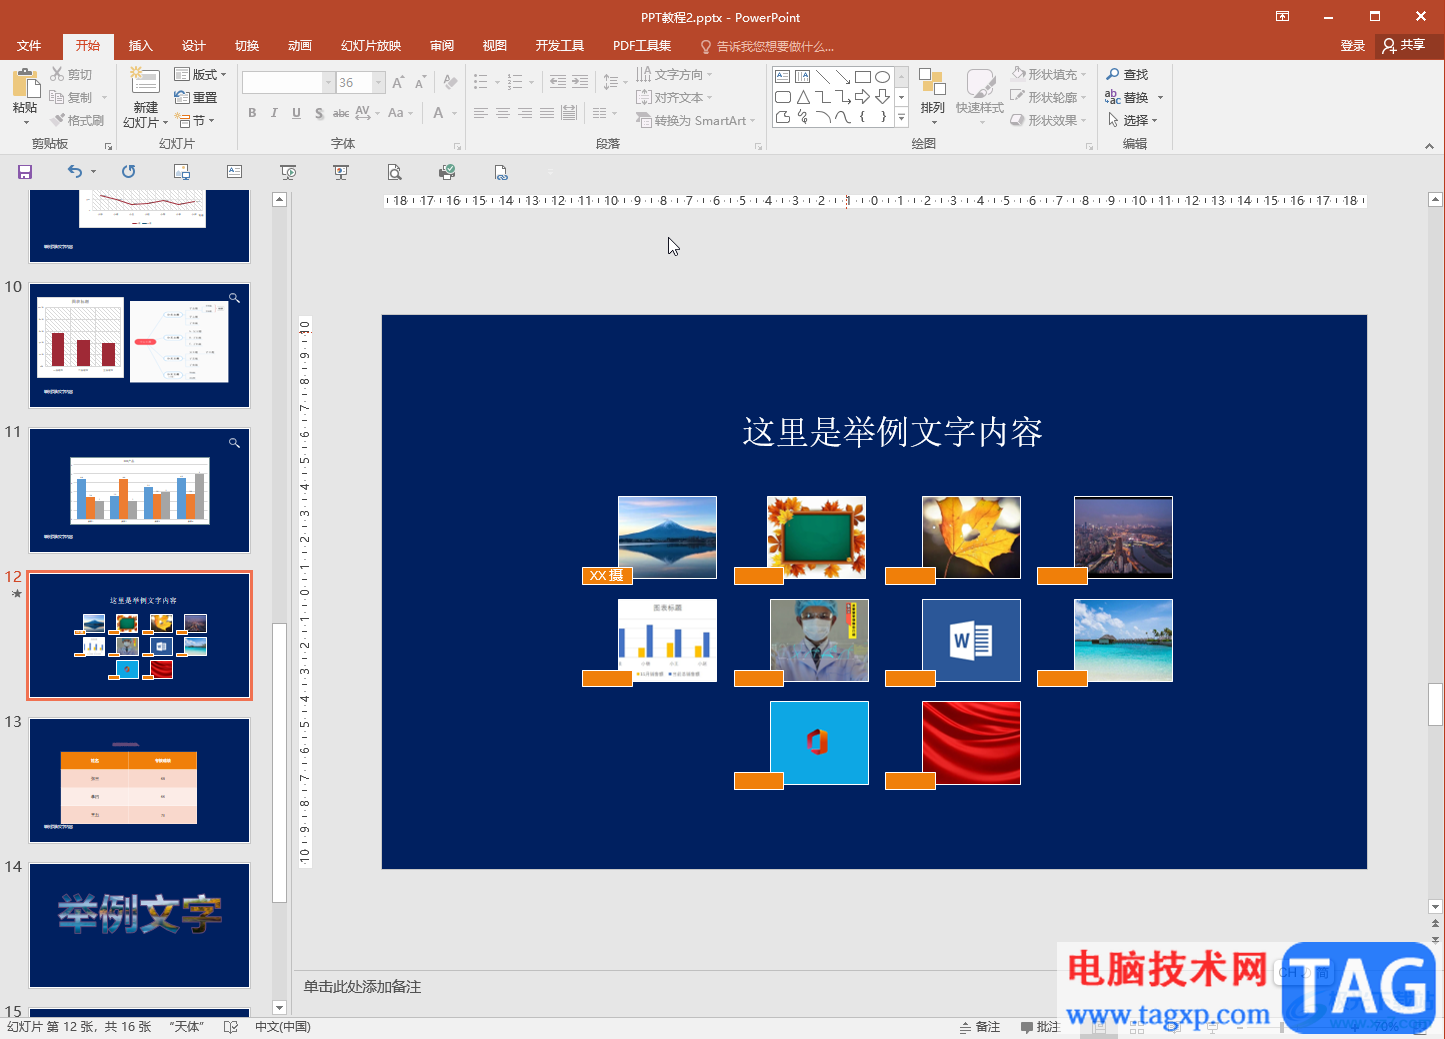Toggle Underline formatting

click(296, 113)
